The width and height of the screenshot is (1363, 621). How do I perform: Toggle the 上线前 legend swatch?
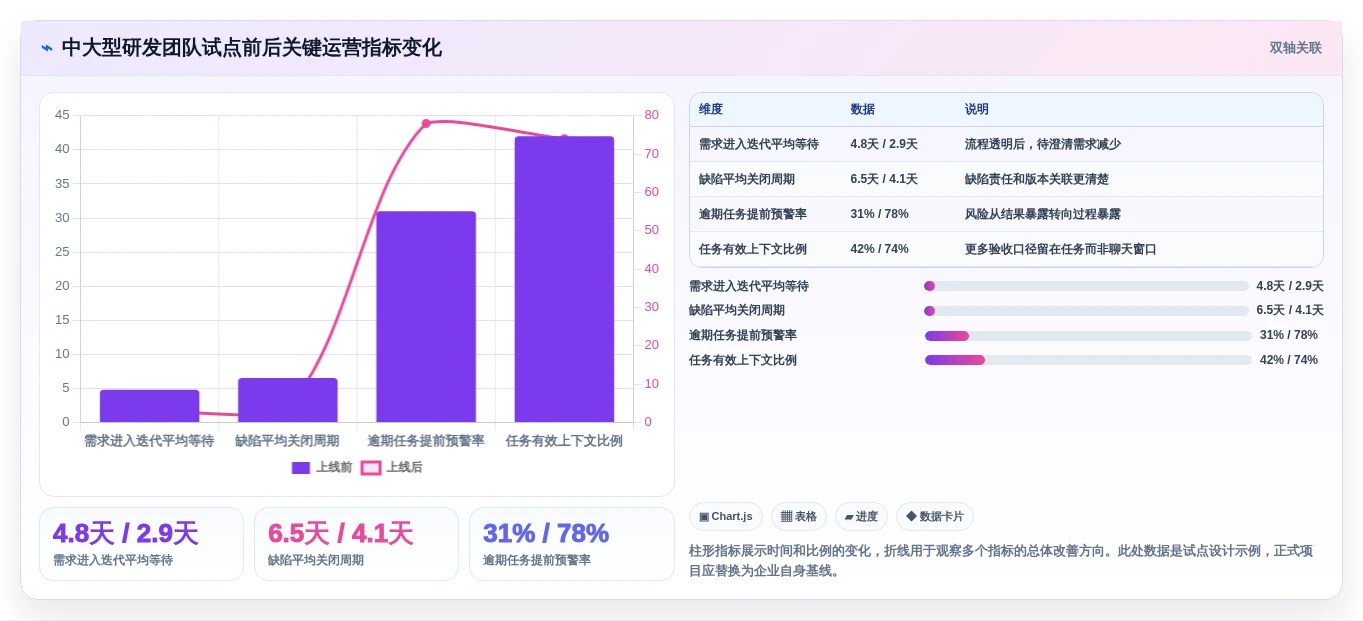pos(301,467)
